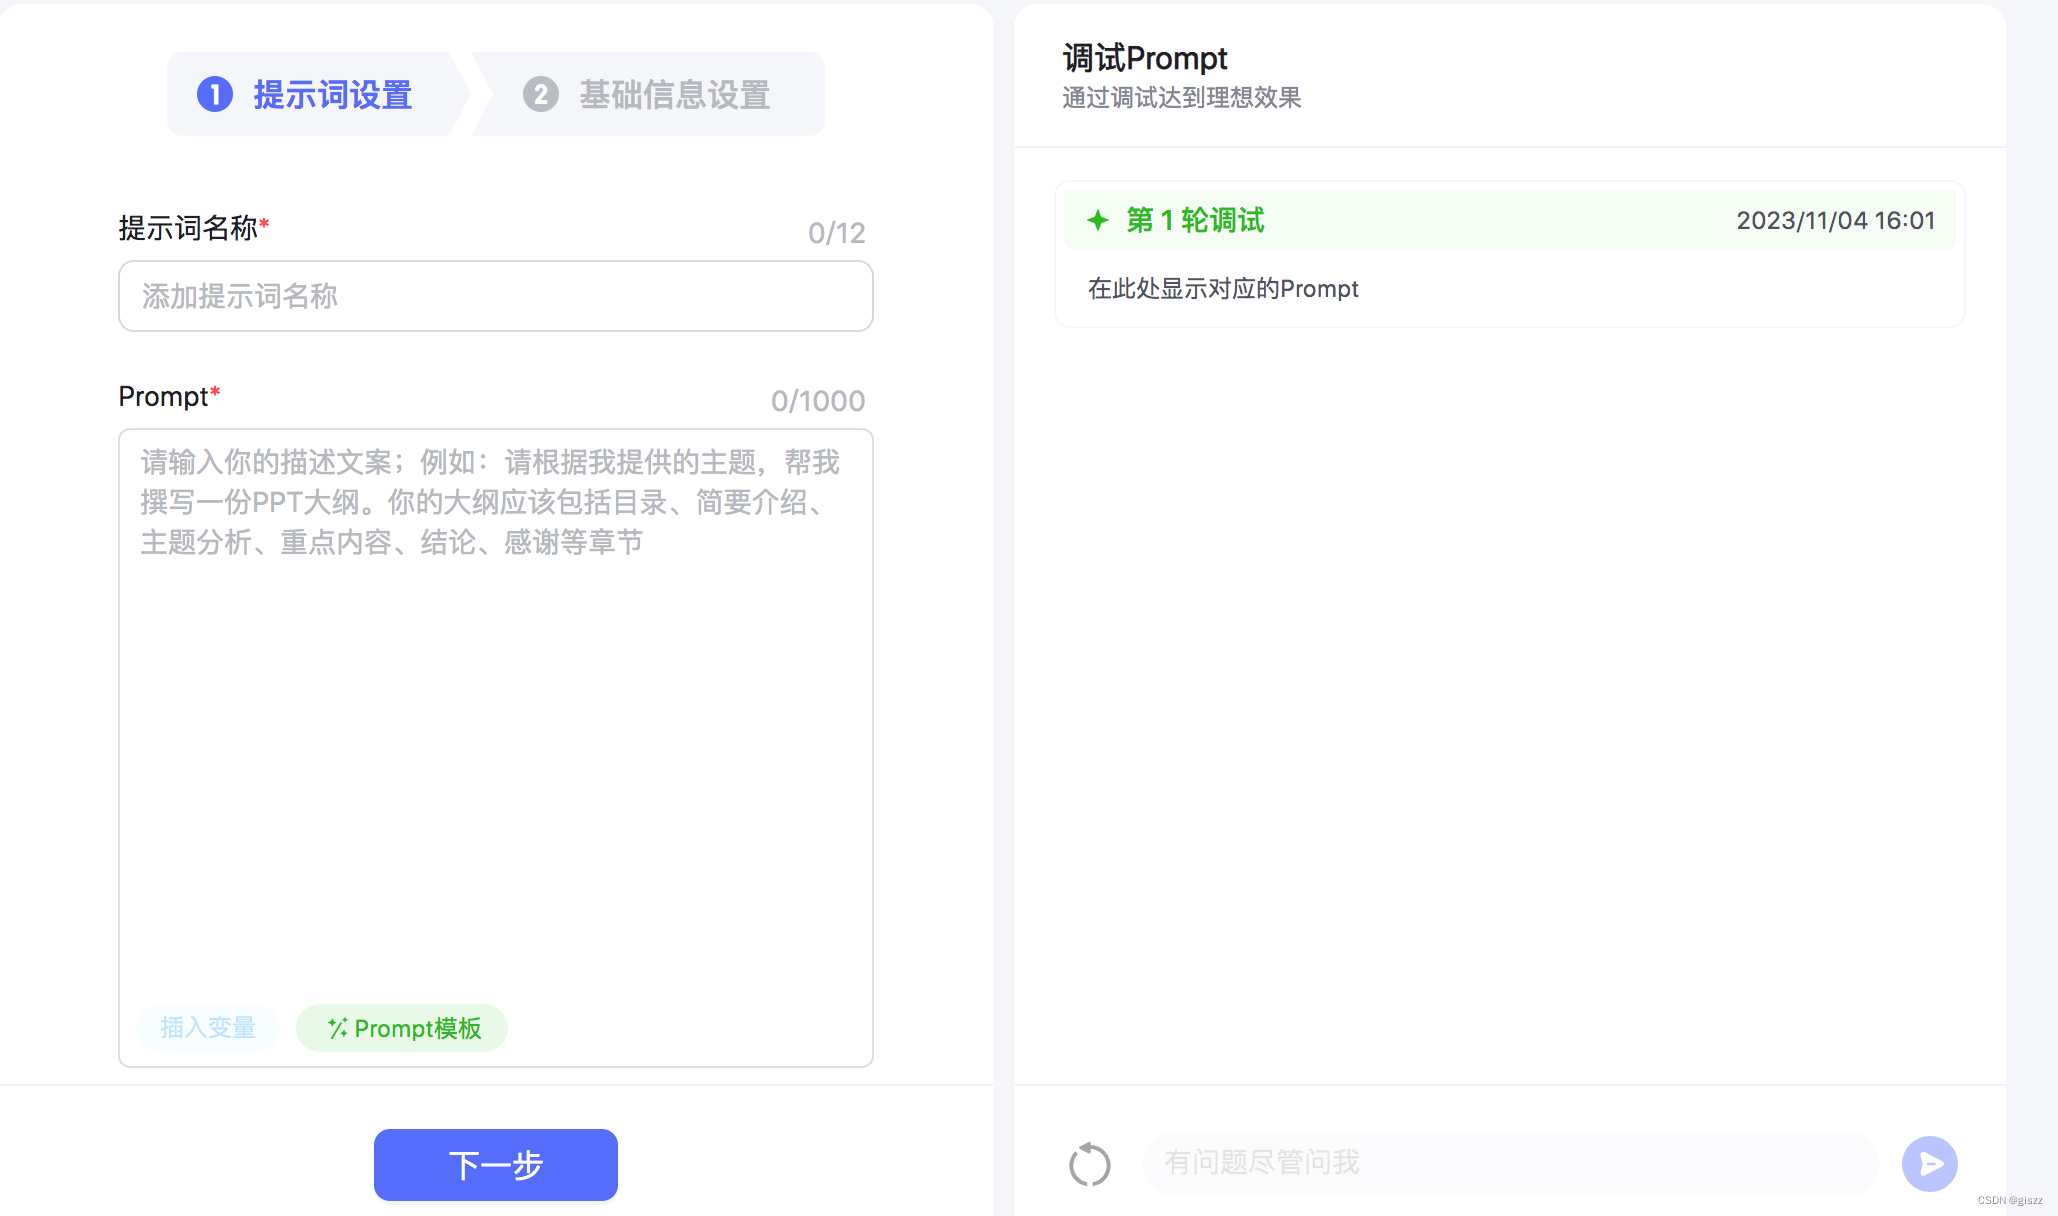Switch to 基础信息设置 step tab
The height and width of the screenshot is (1216, 2058).
674,95
